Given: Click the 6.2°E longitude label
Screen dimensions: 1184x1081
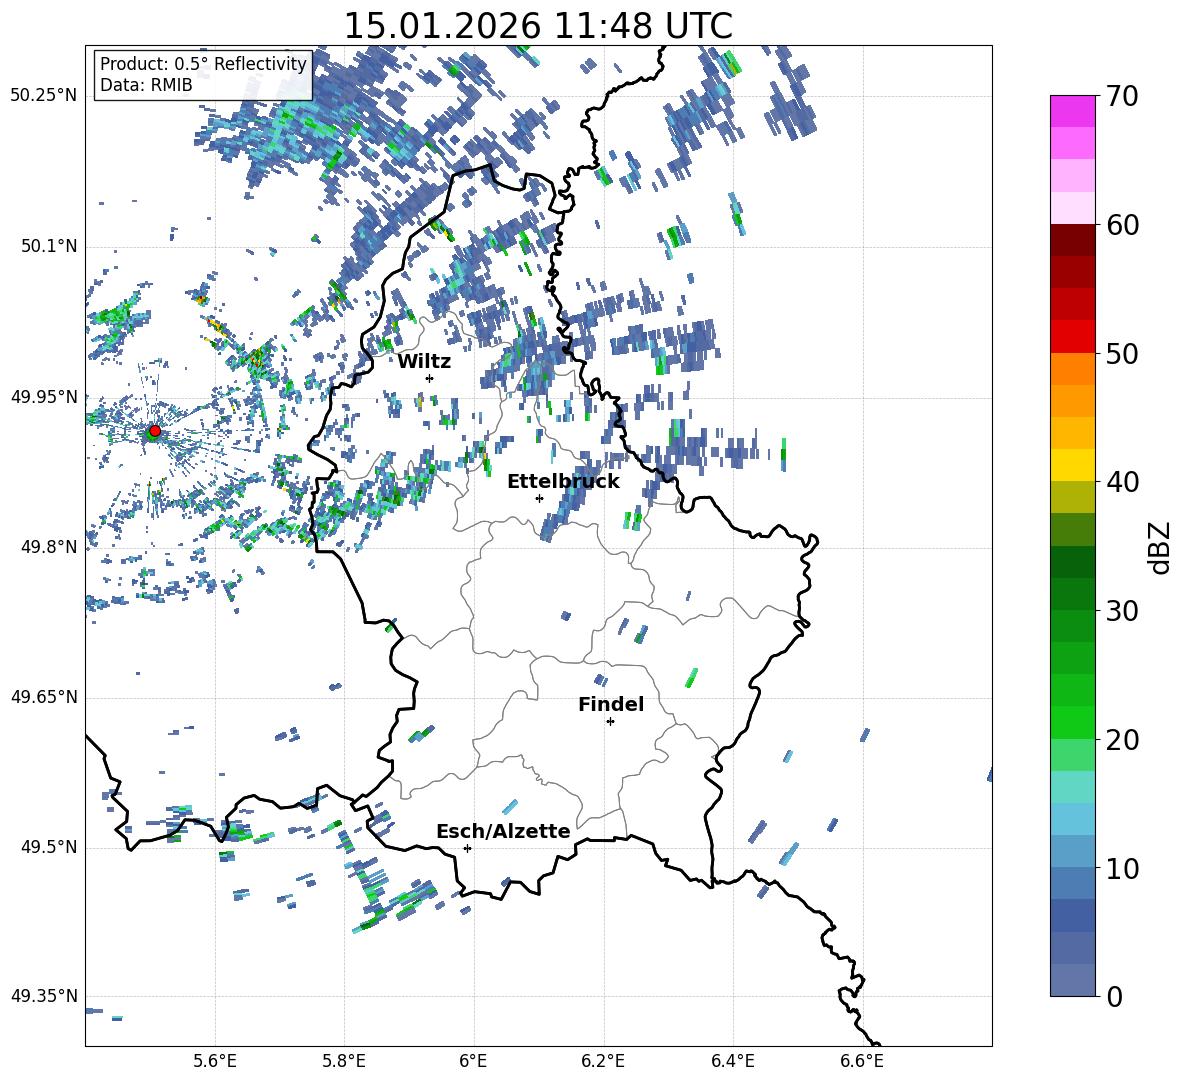Looking at the screenshot, I should point(603,1061).
